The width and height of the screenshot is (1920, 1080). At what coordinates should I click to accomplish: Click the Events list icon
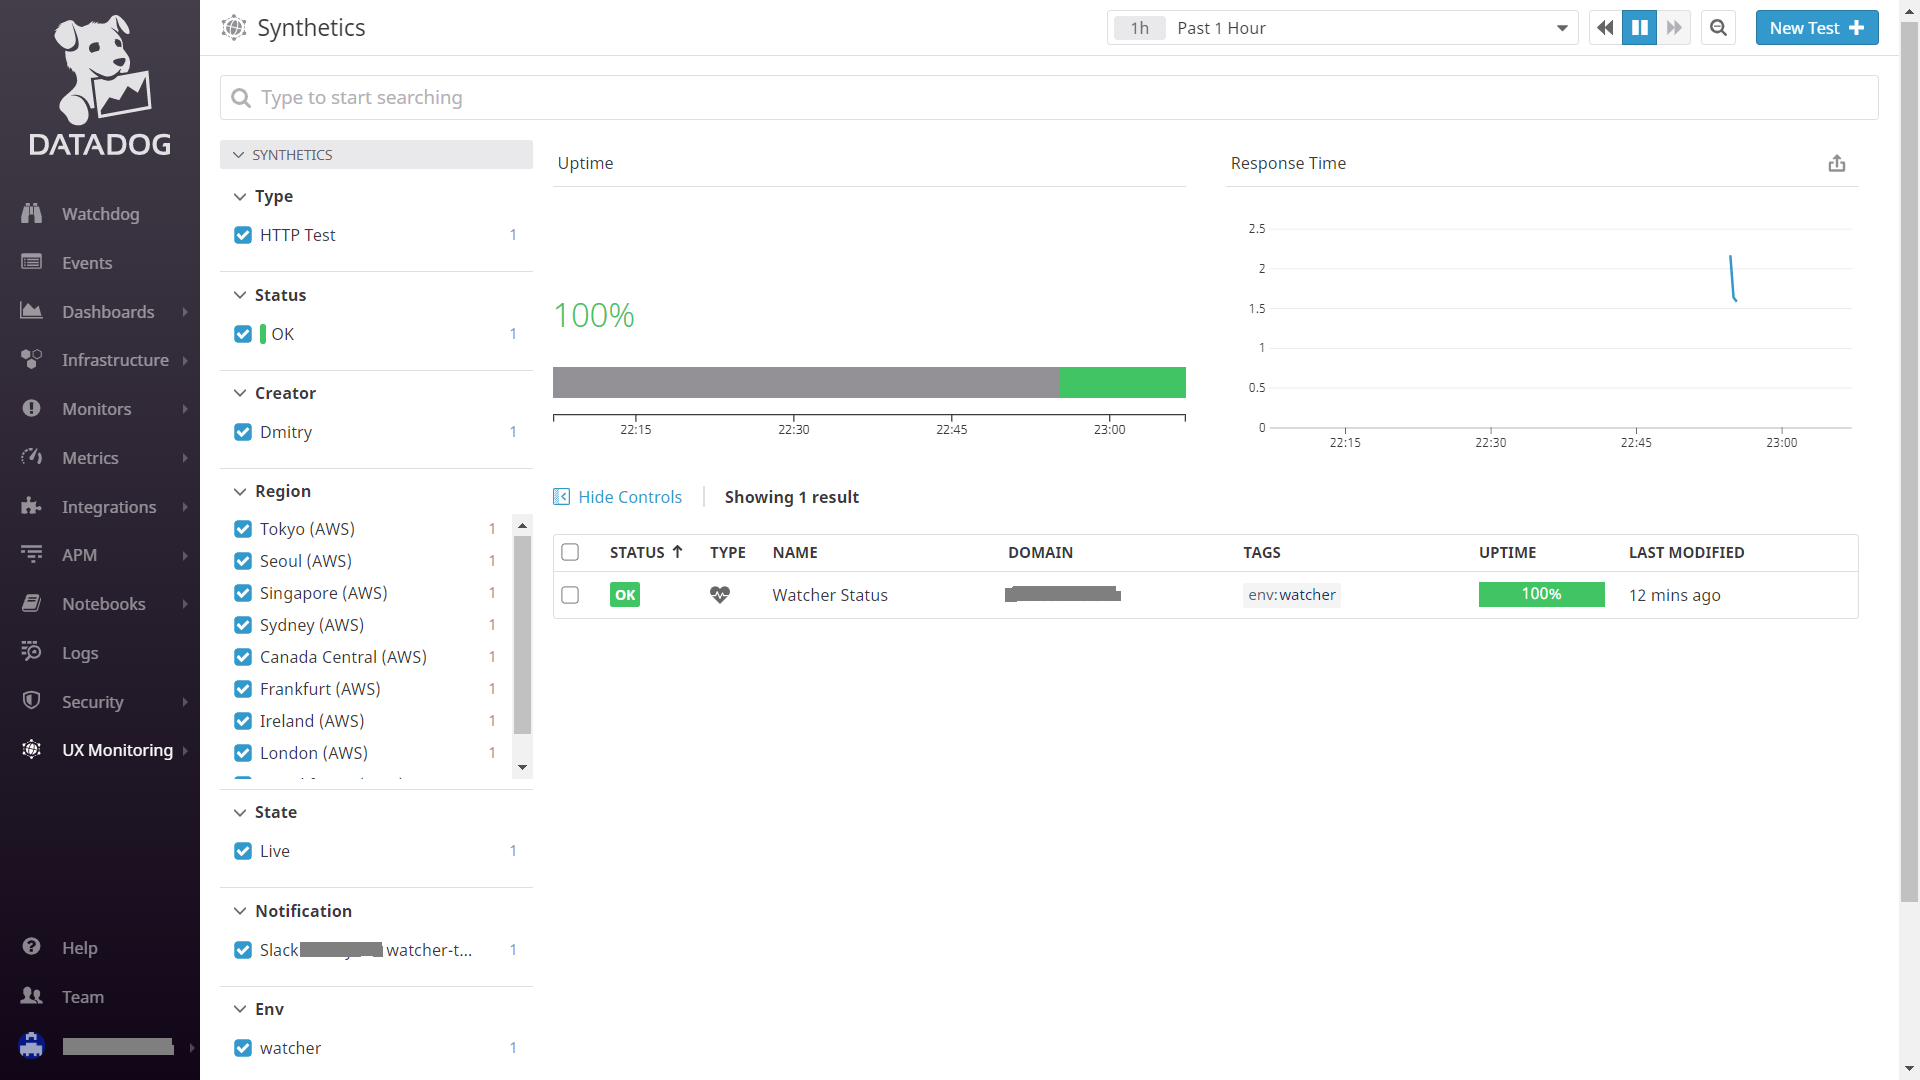(x=32, y=262)
